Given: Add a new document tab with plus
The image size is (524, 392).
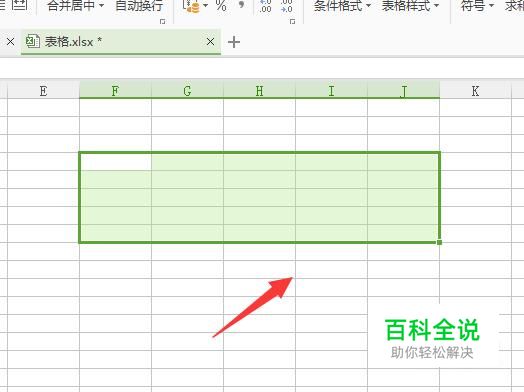Looking at the screenshot, I should tap(234, 42).
